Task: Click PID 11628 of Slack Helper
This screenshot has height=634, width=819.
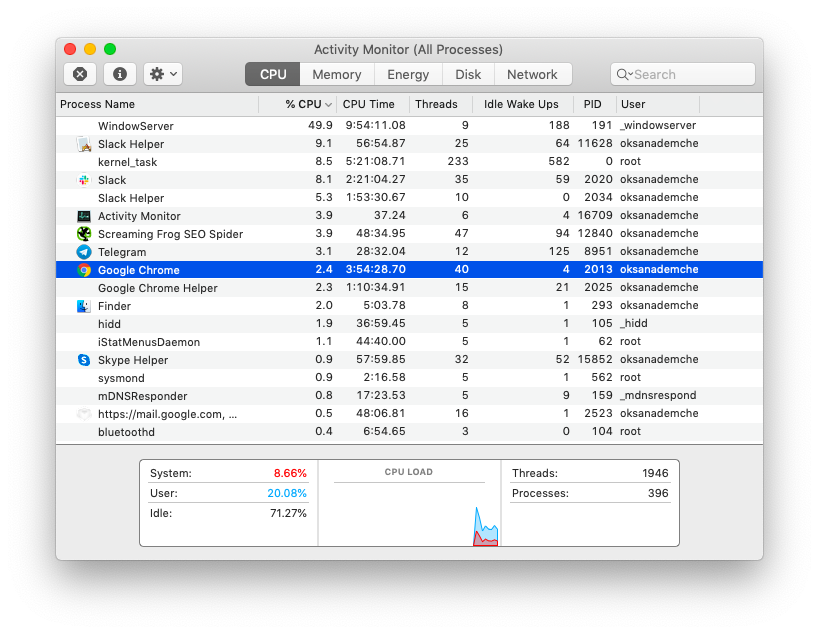Action: pyautogui.click(x=595, y=143)
